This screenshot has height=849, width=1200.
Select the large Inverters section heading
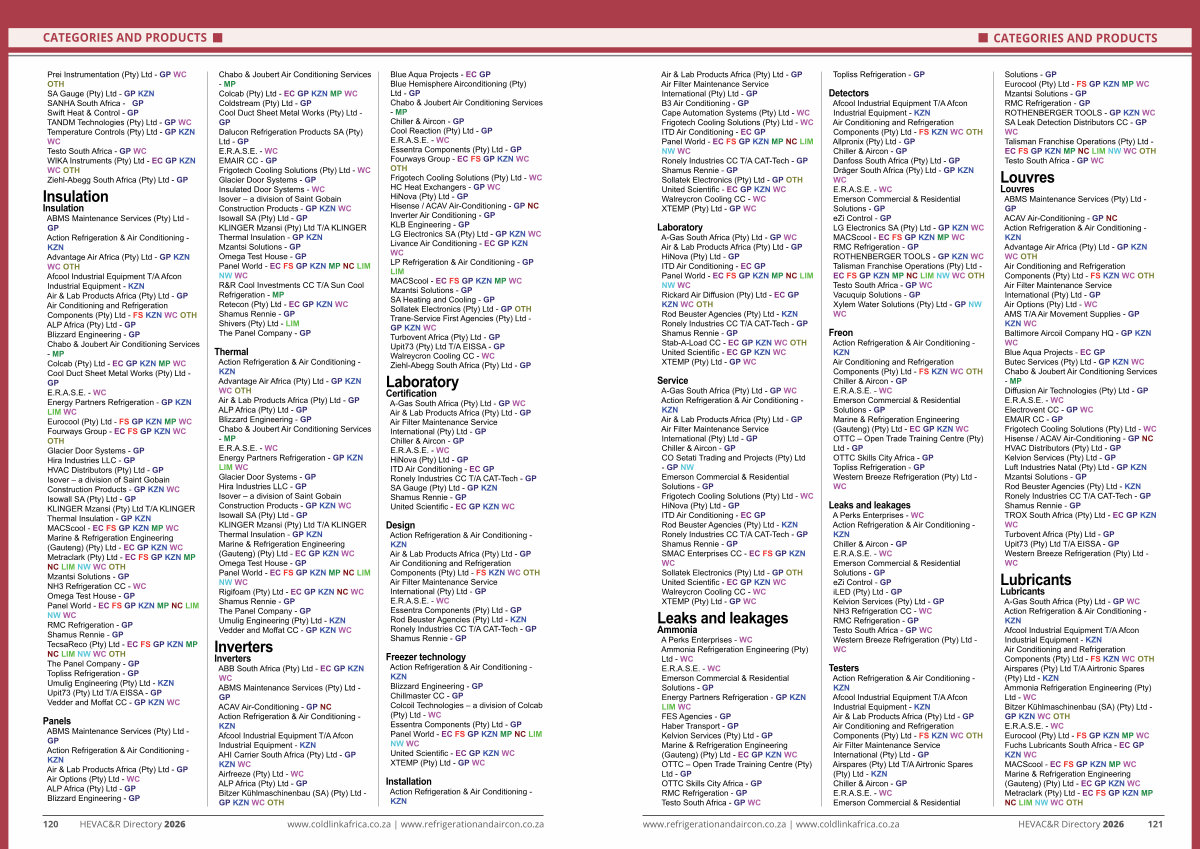(244, 647)
